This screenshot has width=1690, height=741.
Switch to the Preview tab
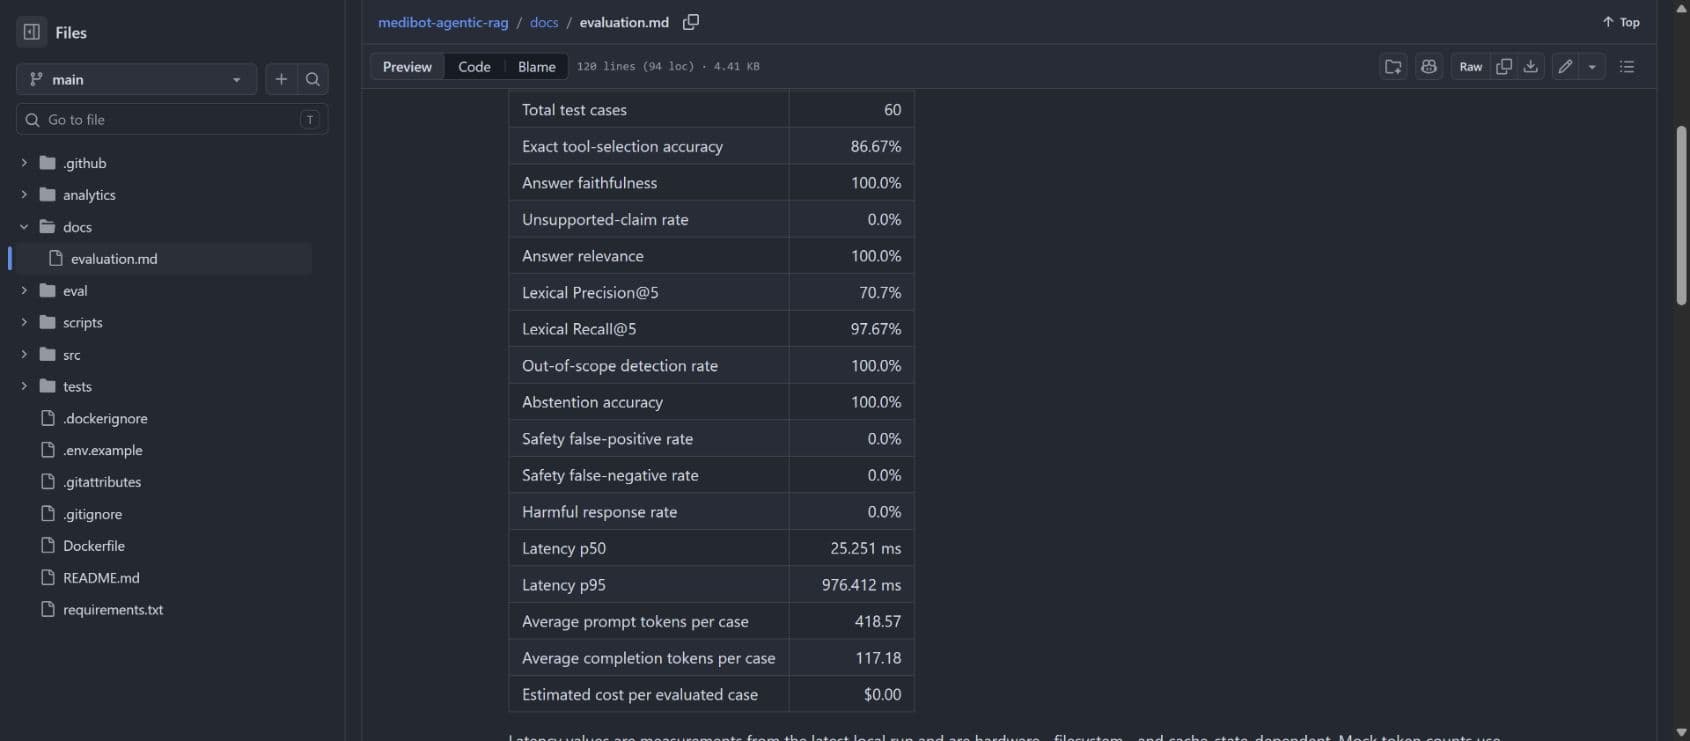pyautogui.click(x=407, y=67)
